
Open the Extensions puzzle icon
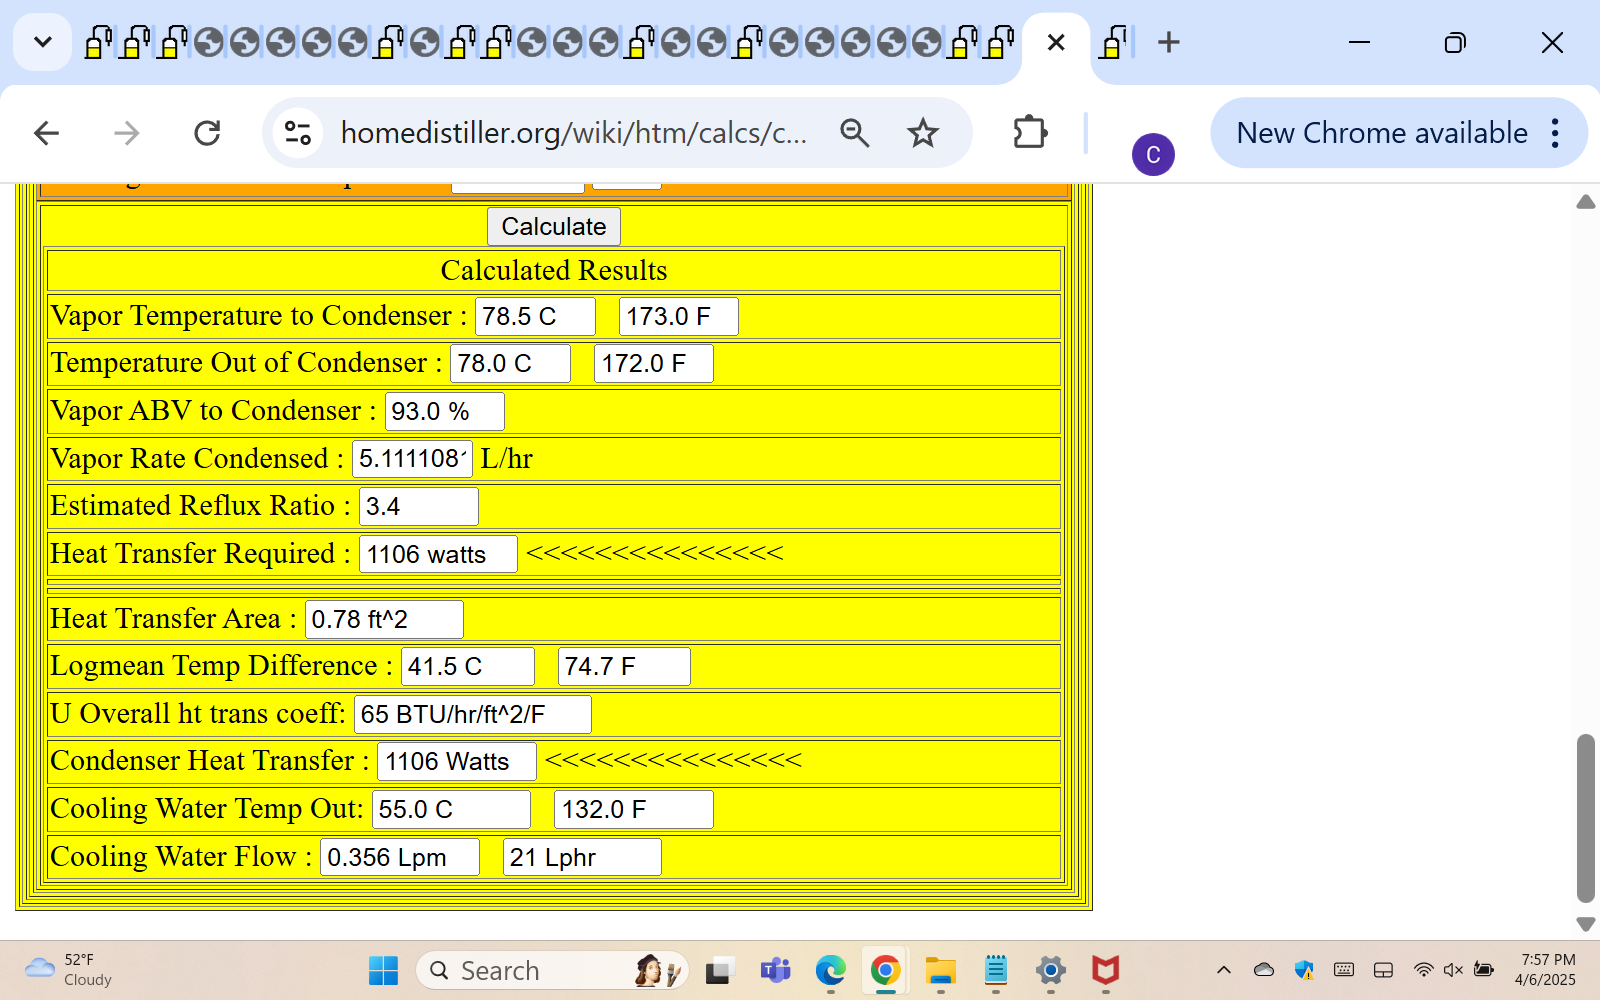point(1030,133)
